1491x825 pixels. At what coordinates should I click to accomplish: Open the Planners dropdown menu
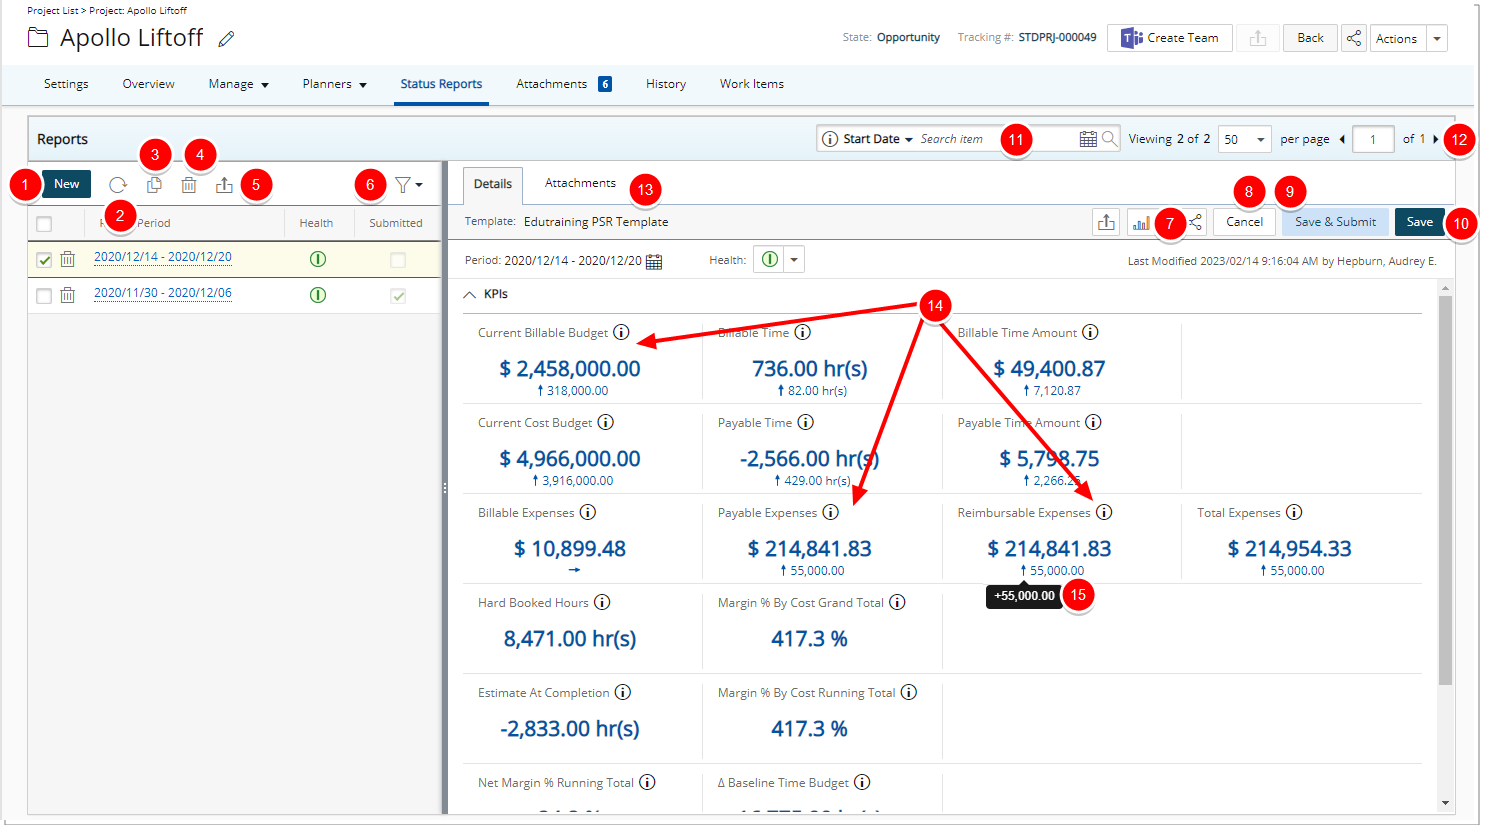(334, 84)
